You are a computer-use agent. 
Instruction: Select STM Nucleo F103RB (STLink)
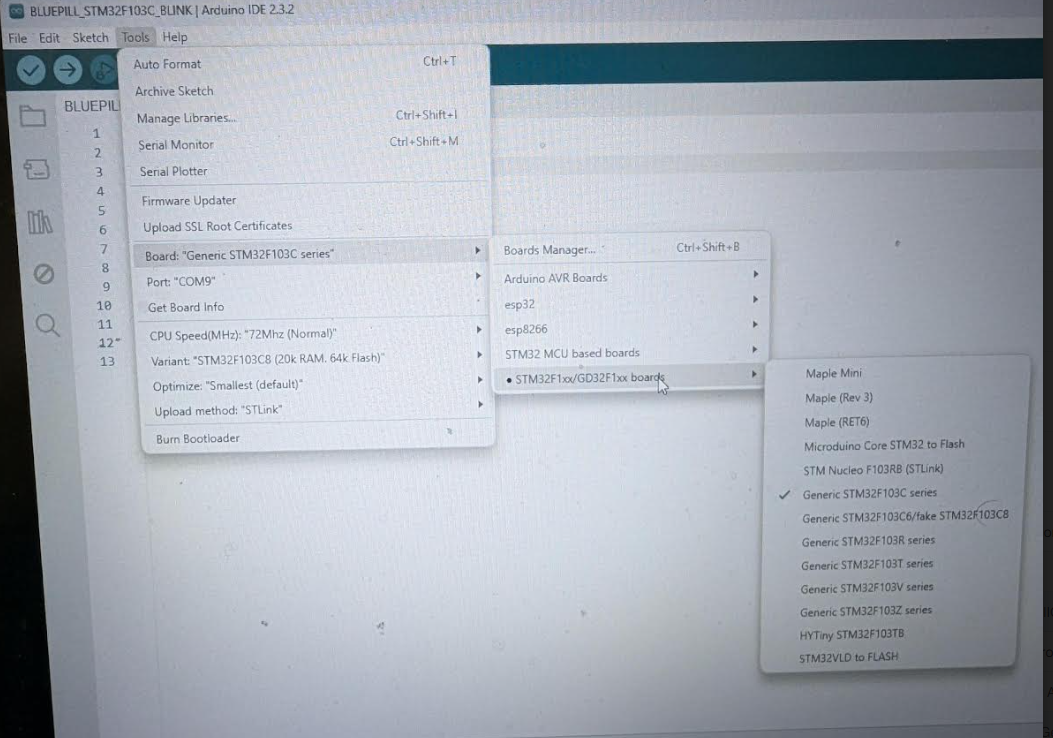tap(895, 469)
